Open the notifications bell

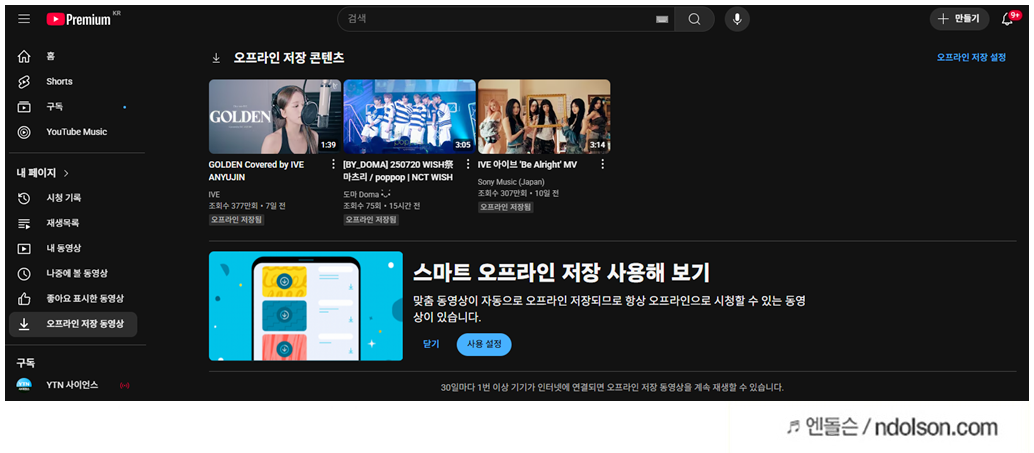click(x=1008, y=19)
